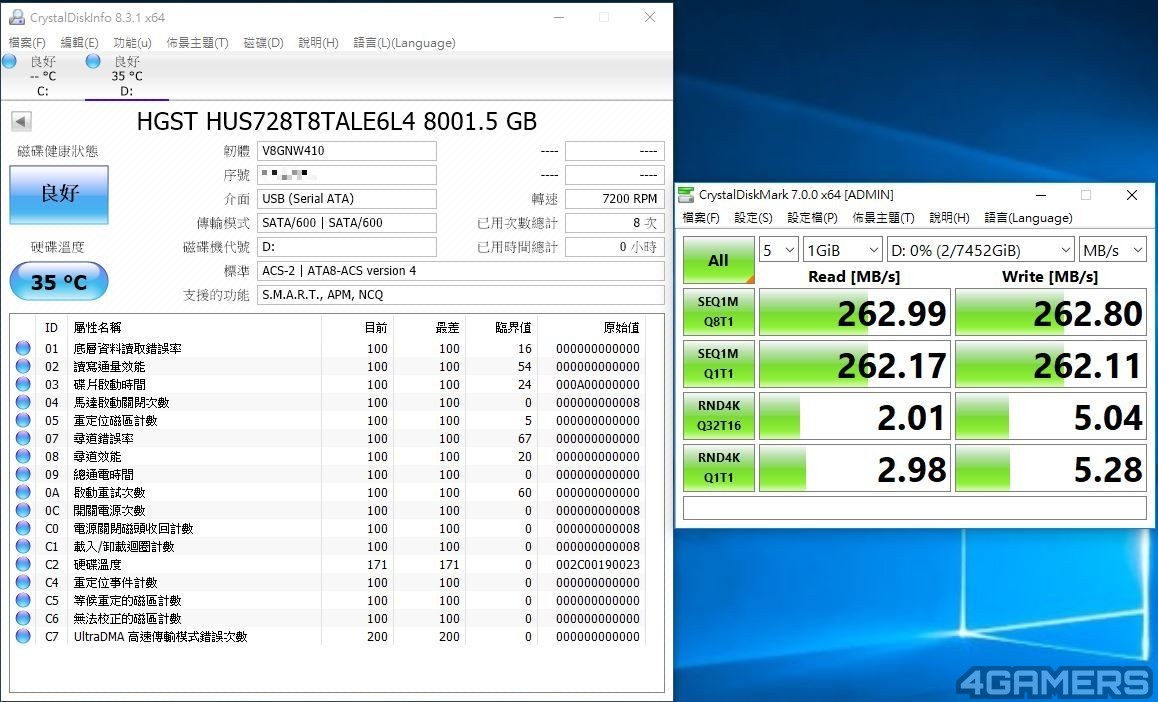Open 說明(H) menu in CrystalDiskMark
This screenshot has width=1158, height=702.
click(949, 218)
